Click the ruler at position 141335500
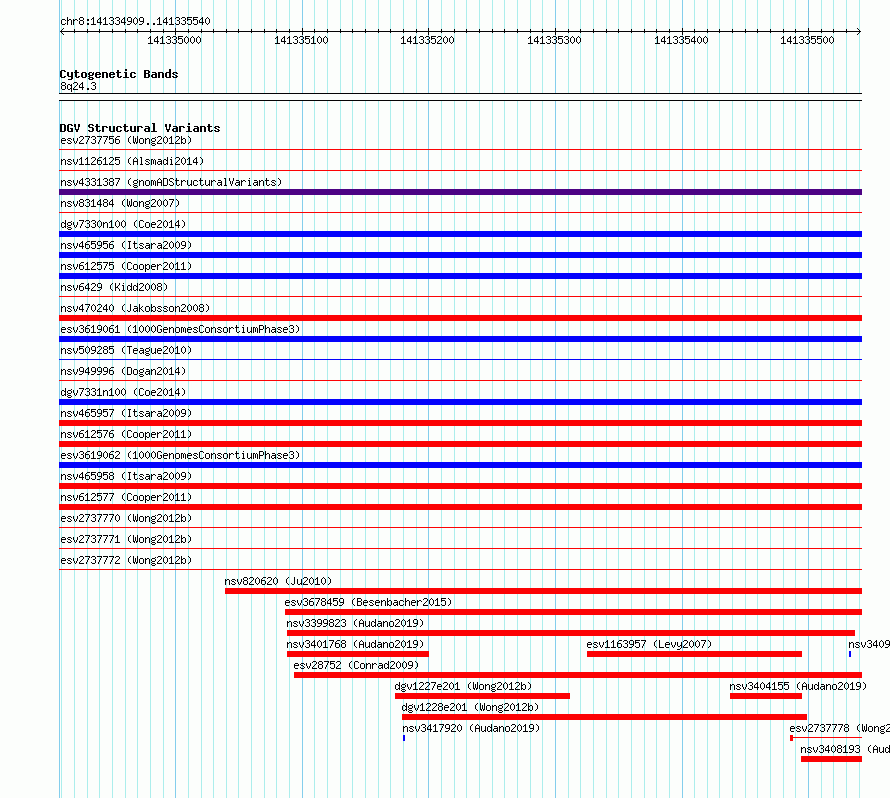The image size is (890, 798). (x=807, y=40)
